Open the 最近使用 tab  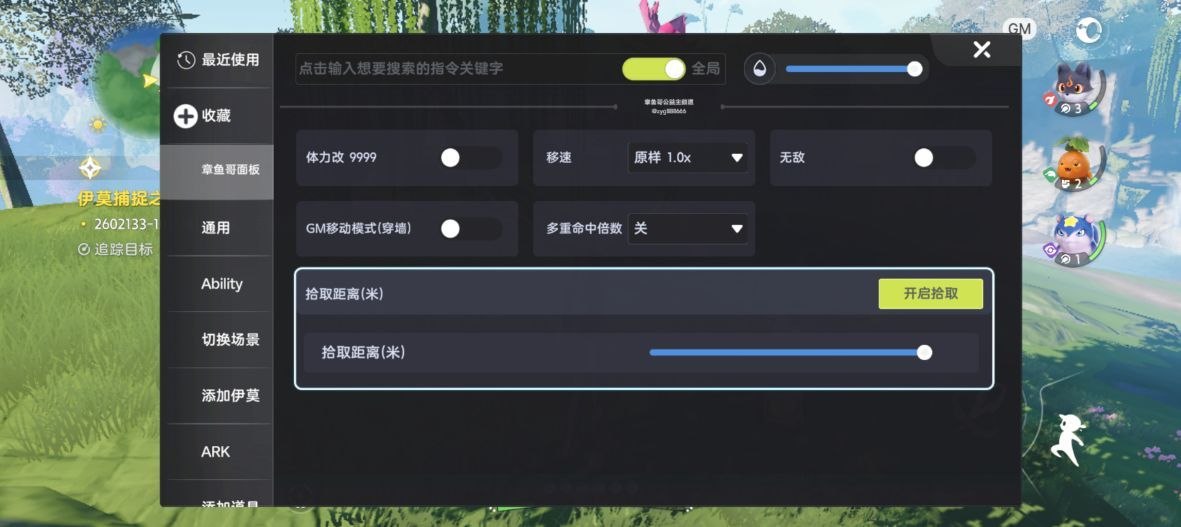[x=217, y=61]
